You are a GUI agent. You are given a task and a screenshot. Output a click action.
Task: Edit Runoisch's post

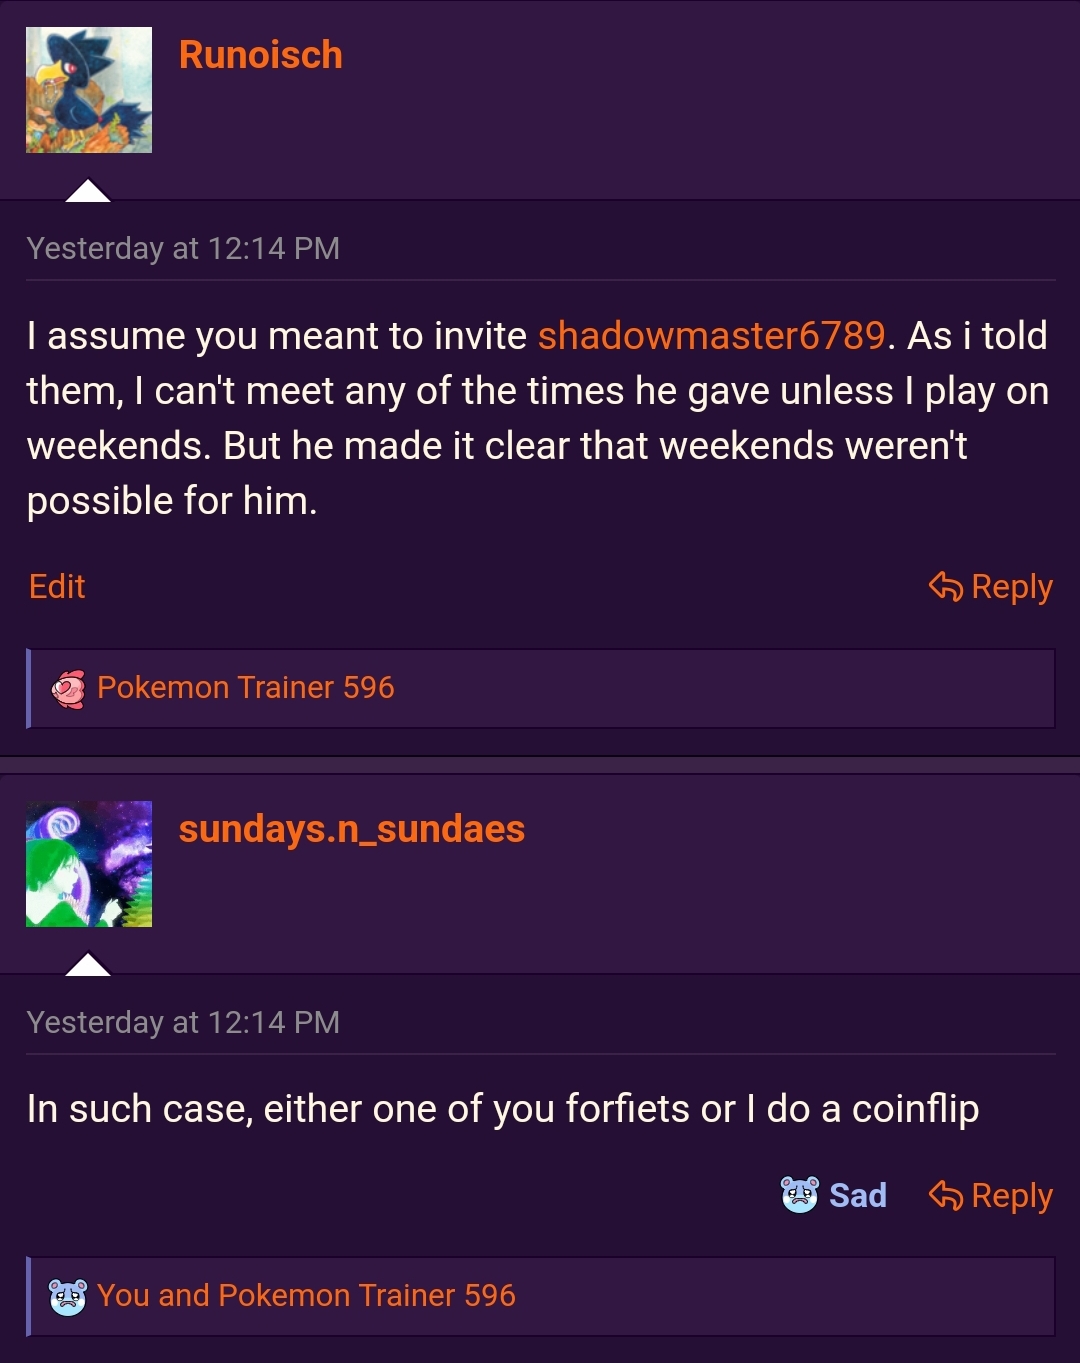[57, 587]
